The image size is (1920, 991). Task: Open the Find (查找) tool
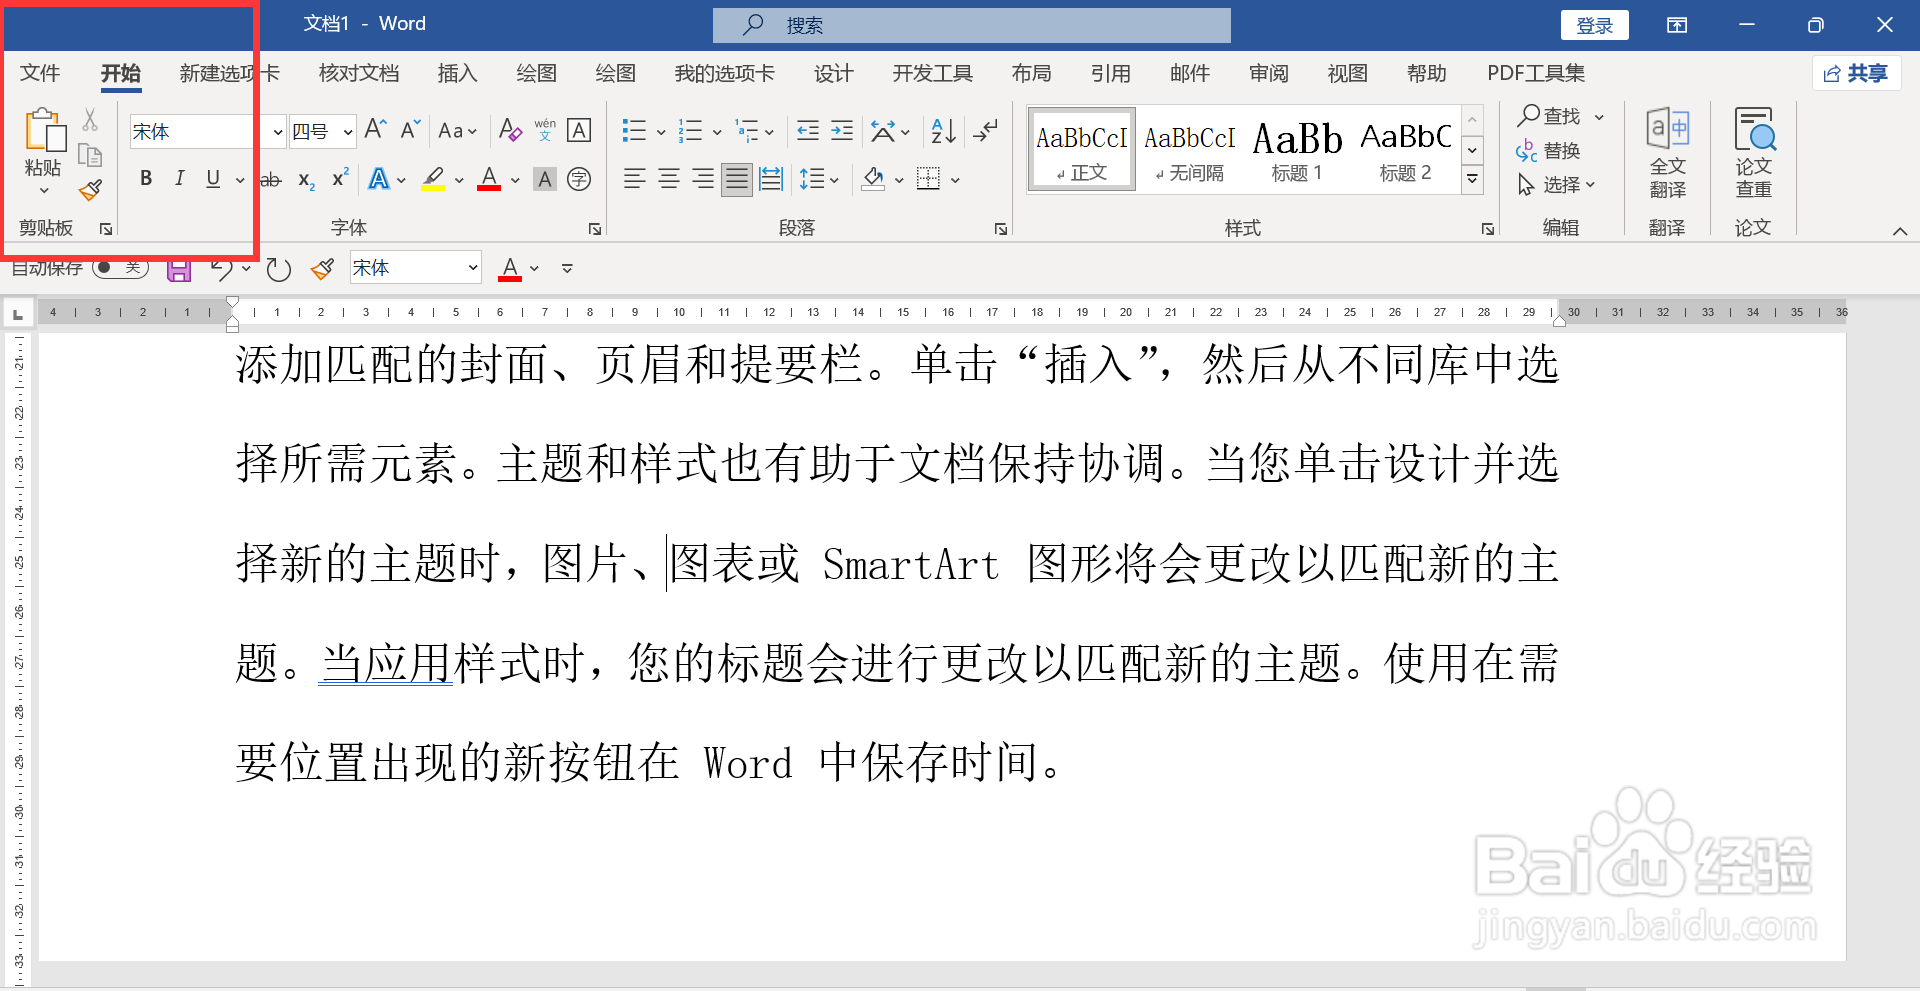[x=1550, y=116]
